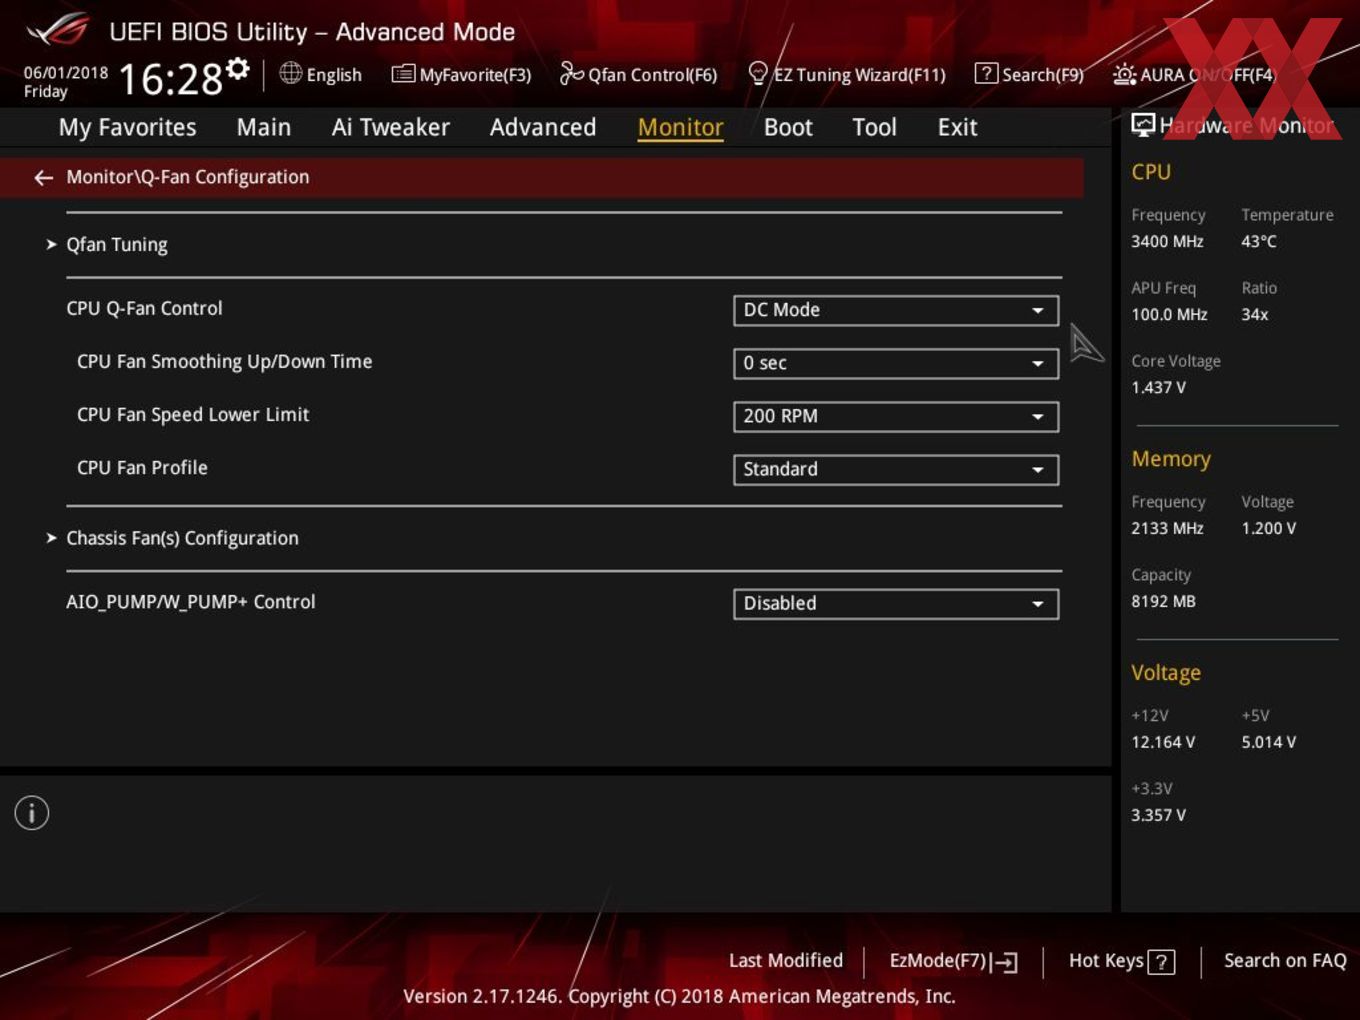Select Exit tab
1360x1020 pixels.
point(957,127)
